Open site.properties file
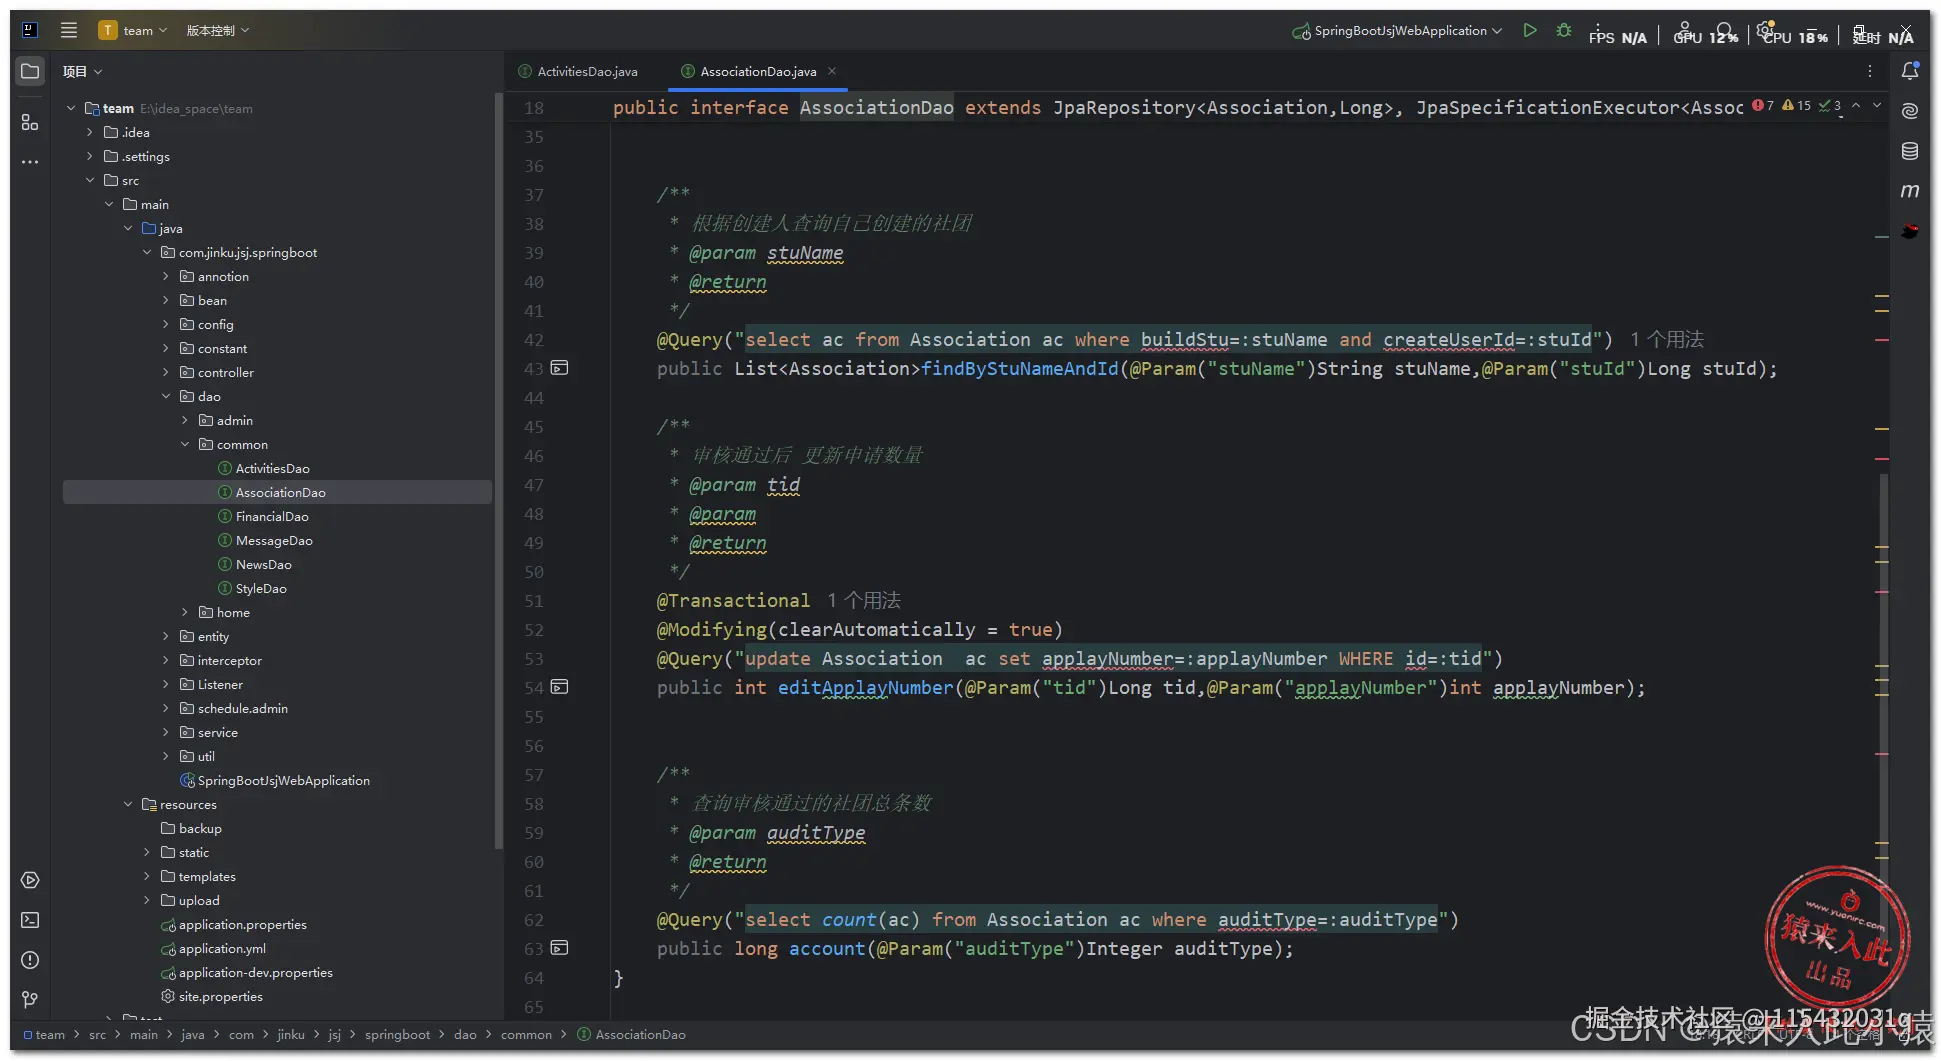The height and width of the screenshot is (1061, 1941). [220, 996]
